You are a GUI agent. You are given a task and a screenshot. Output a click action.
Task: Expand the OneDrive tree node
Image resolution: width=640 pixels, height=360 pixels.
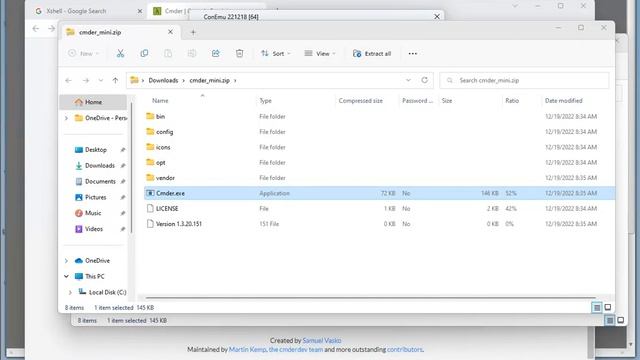click(66, 260)
